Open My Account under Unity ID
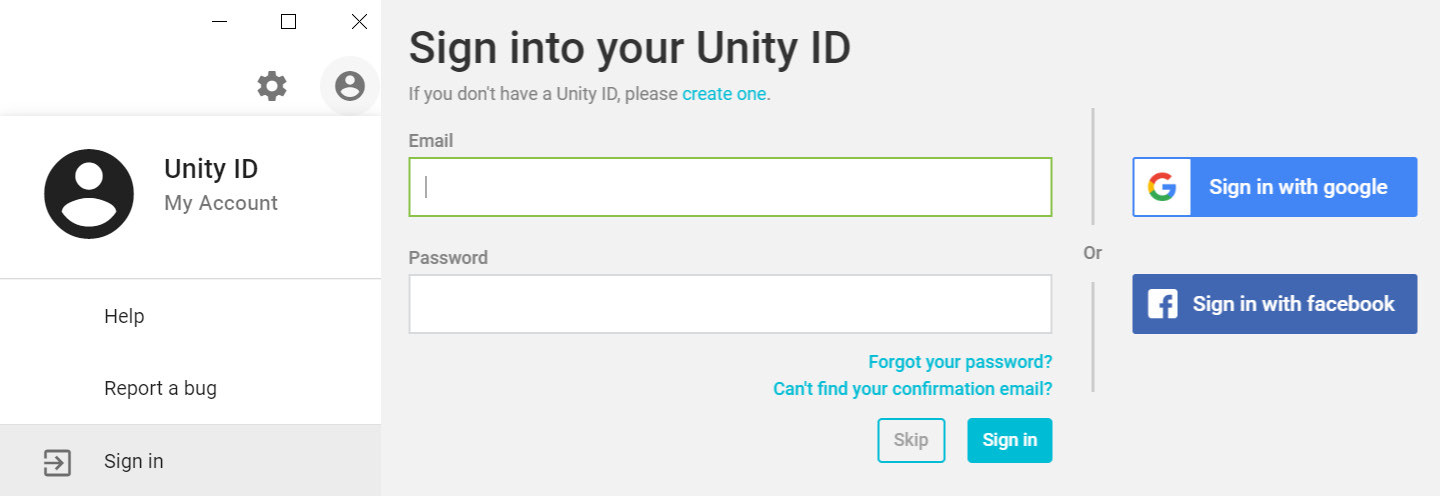1440x496 pixels. click(x=221, y=203)
